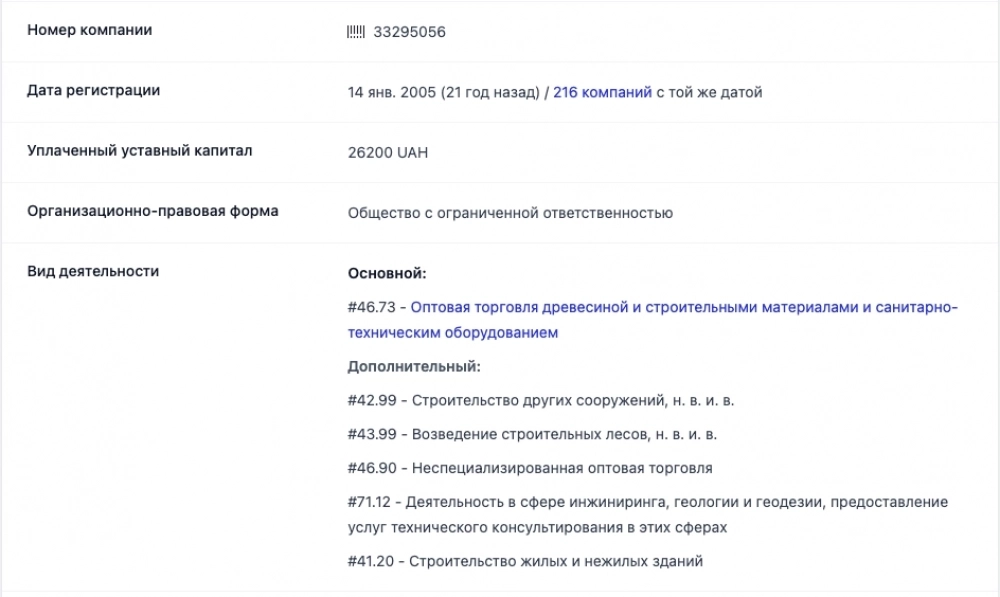Click the "Уплаченный уставный капитал" label
Image resolution: width=1000 pixels, height=597 pixels.
pyautogui.click(x=139, y=151)
